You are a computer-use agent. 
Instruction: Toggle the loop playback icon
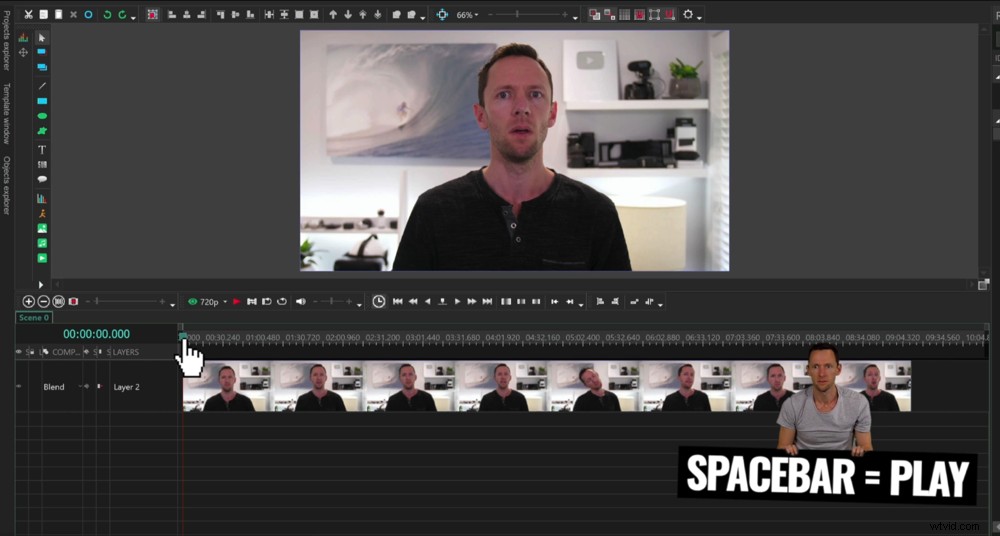coord(282,301)
